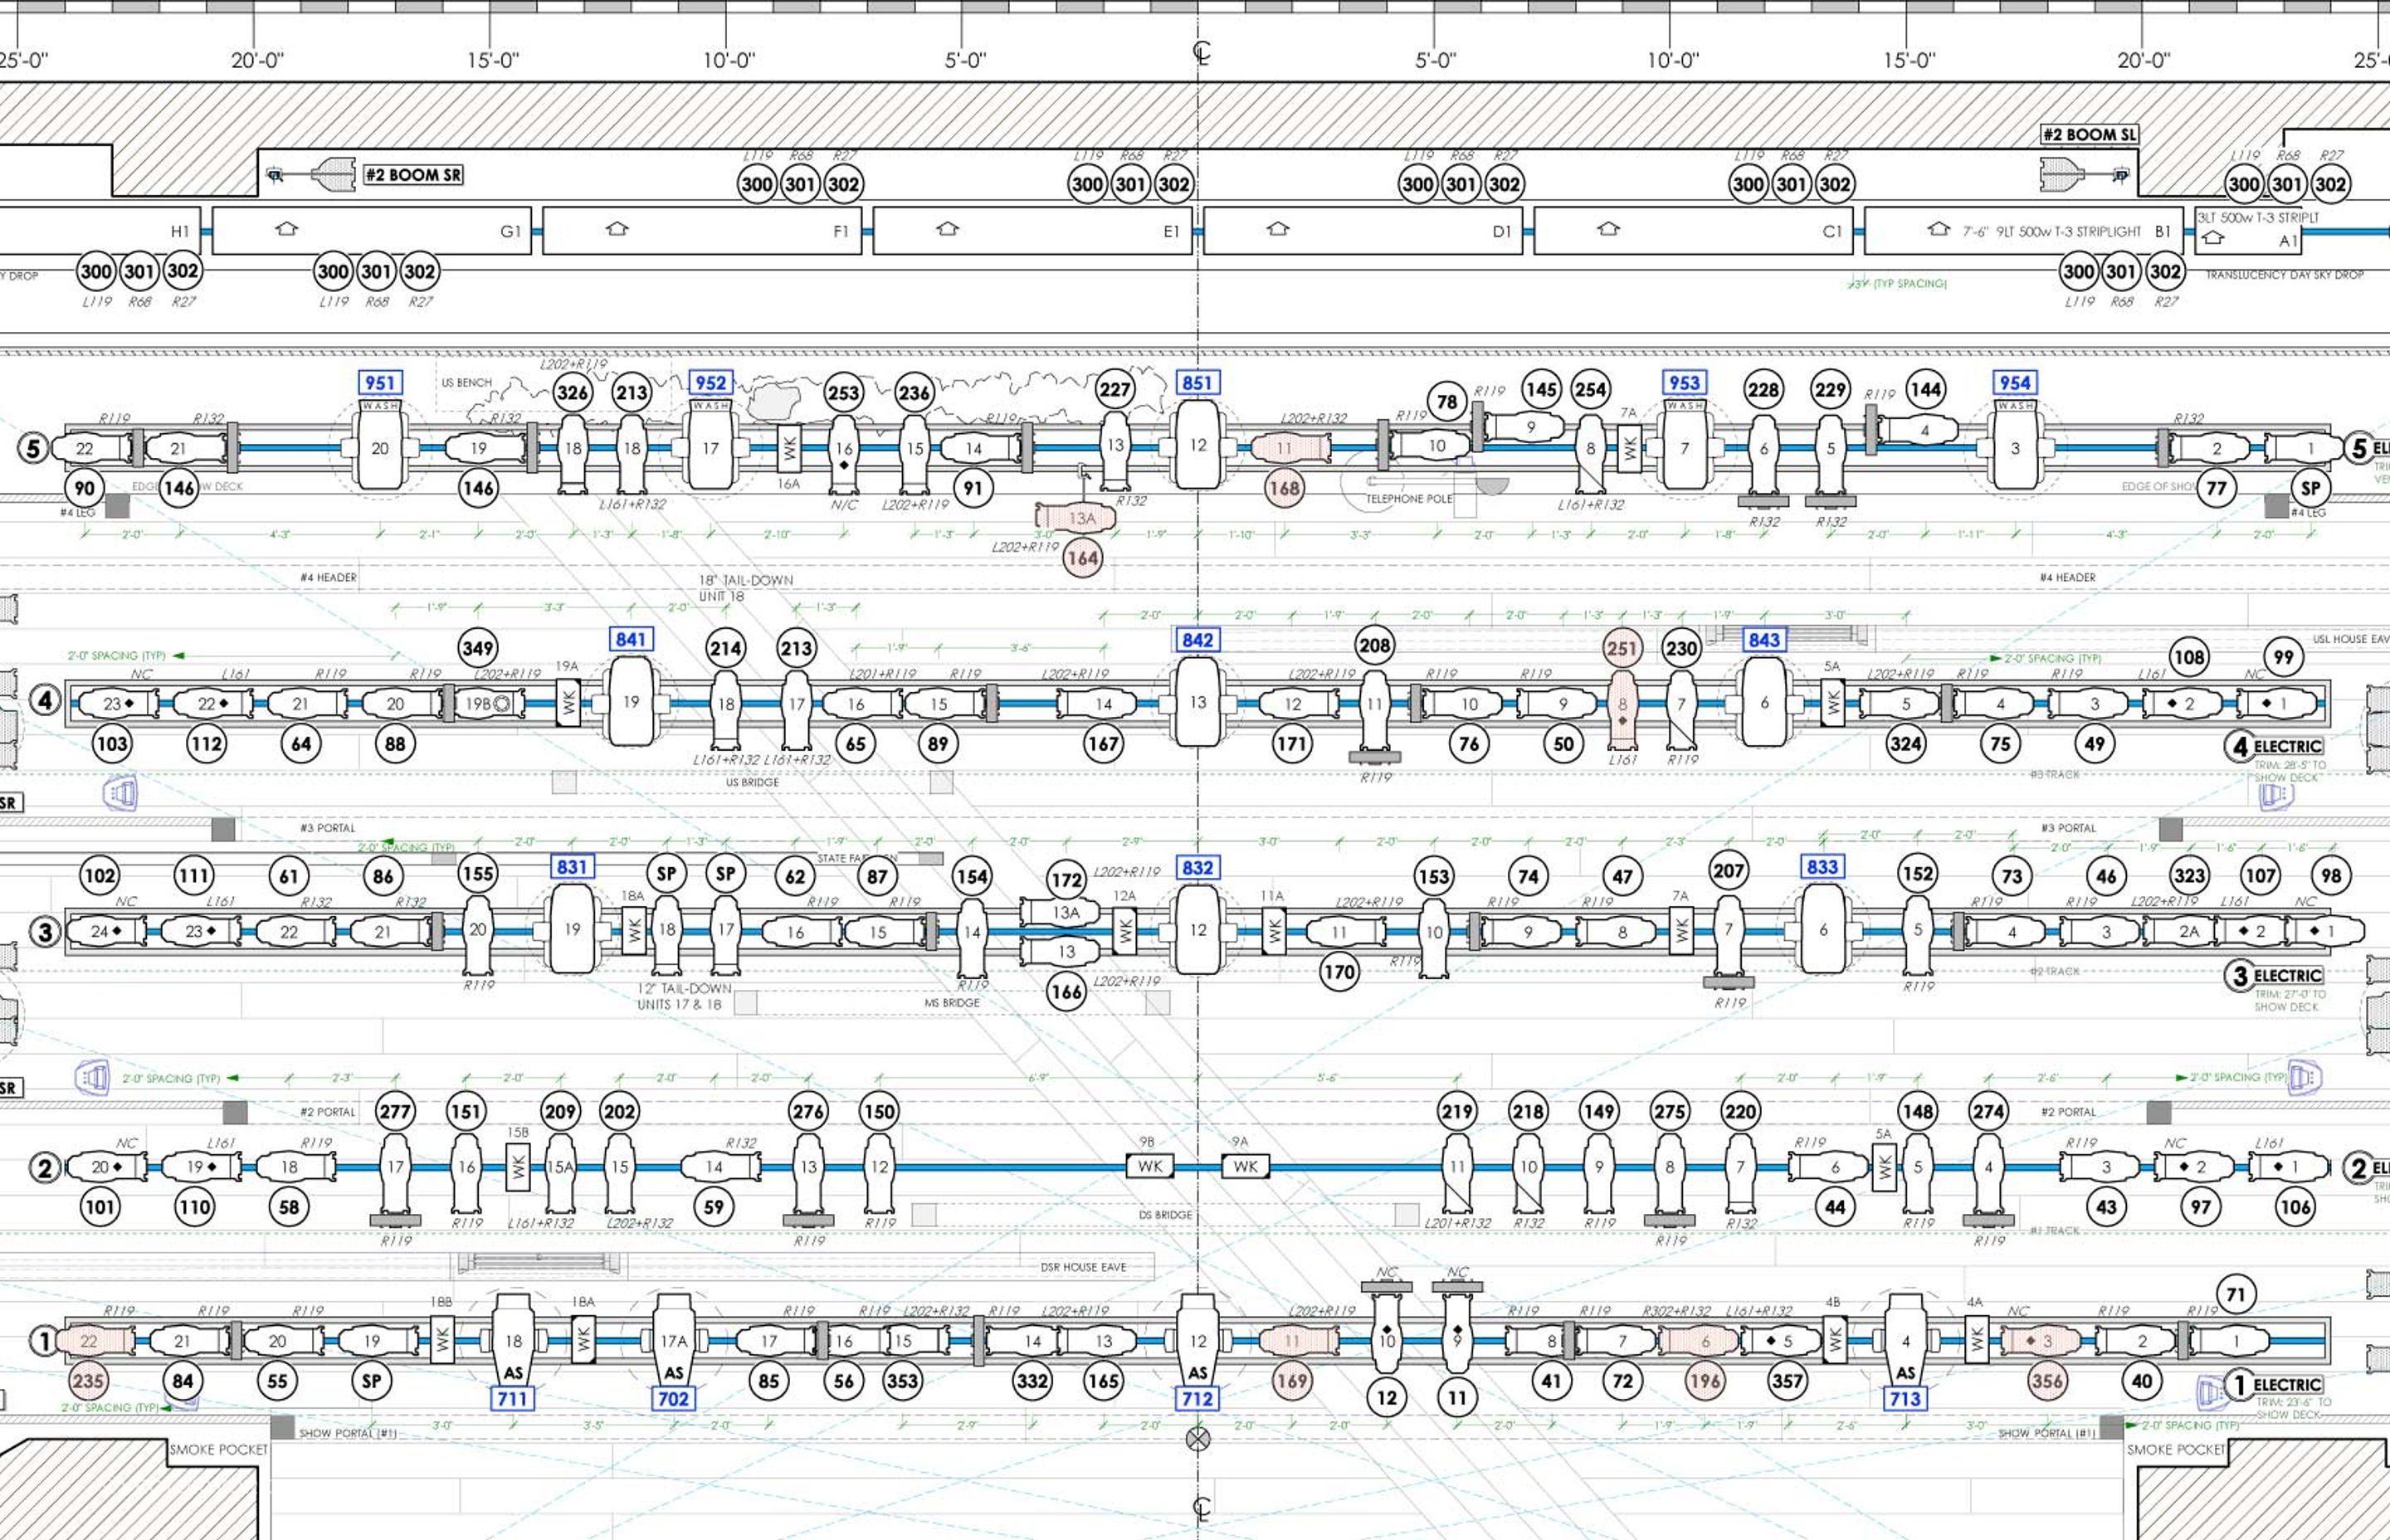Select the blue 702 AS fixture tag
The width and height of the screenshot is (2390, 1540).
[673, 1398]
